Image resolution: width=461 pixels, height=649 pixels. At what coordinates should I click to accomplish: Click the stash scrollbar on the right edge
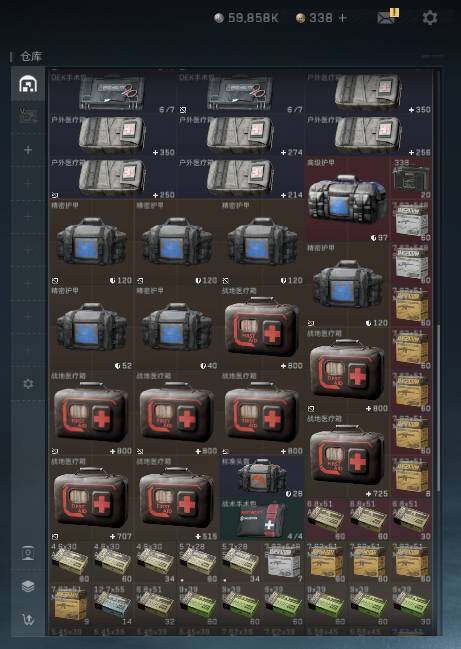[438, 408]
